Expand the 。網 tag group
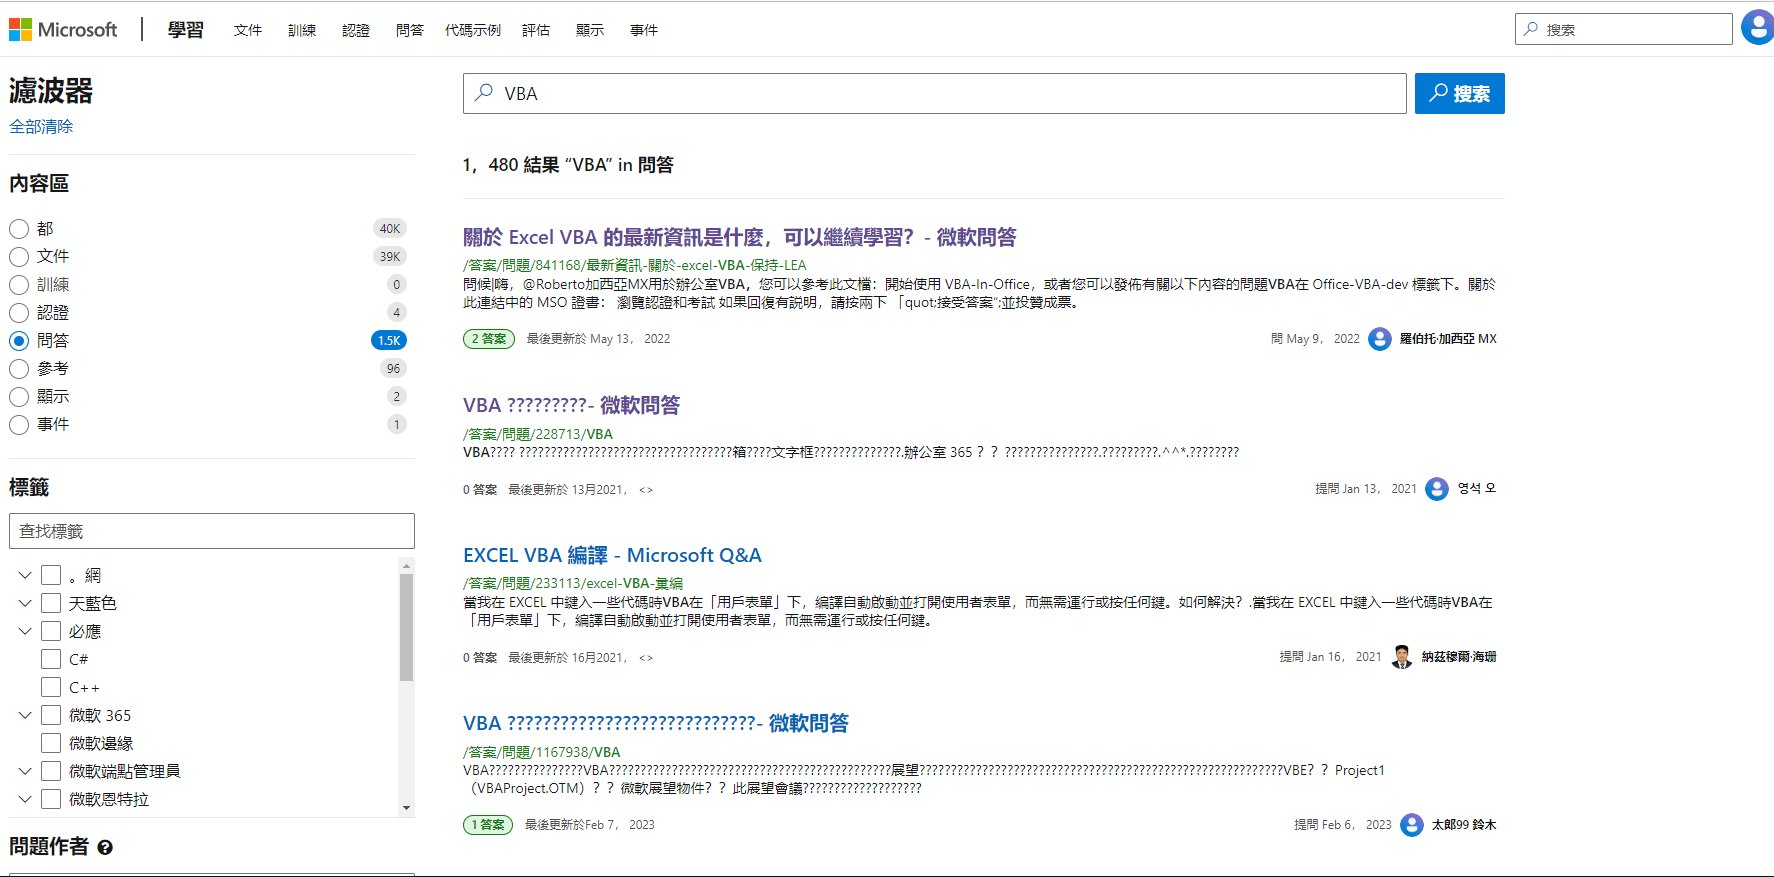This screenshot has height=877, width=1774. click(x=25, y=575)
